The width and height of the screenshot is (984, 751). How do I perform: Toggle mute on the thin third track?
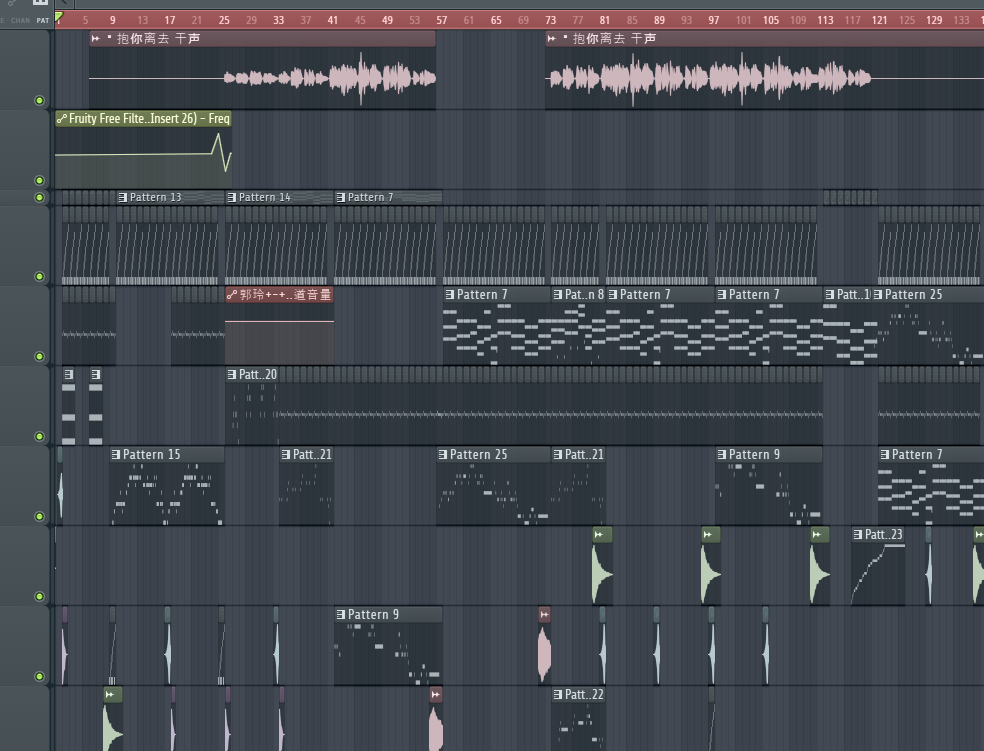coord(40,197)
